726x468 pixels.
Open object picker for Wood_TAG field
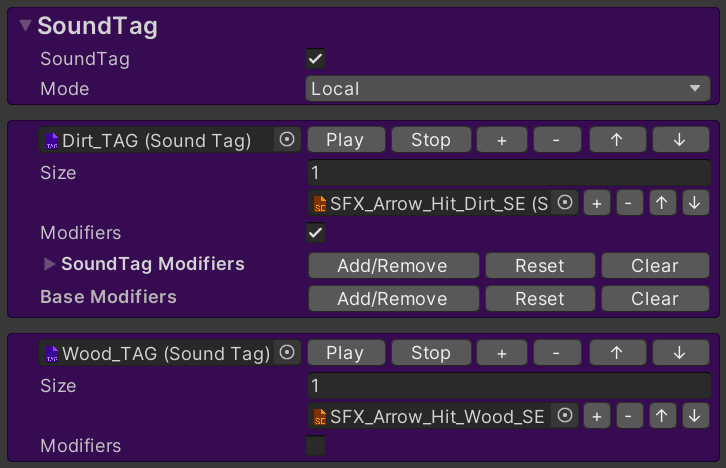pos(287,353)
